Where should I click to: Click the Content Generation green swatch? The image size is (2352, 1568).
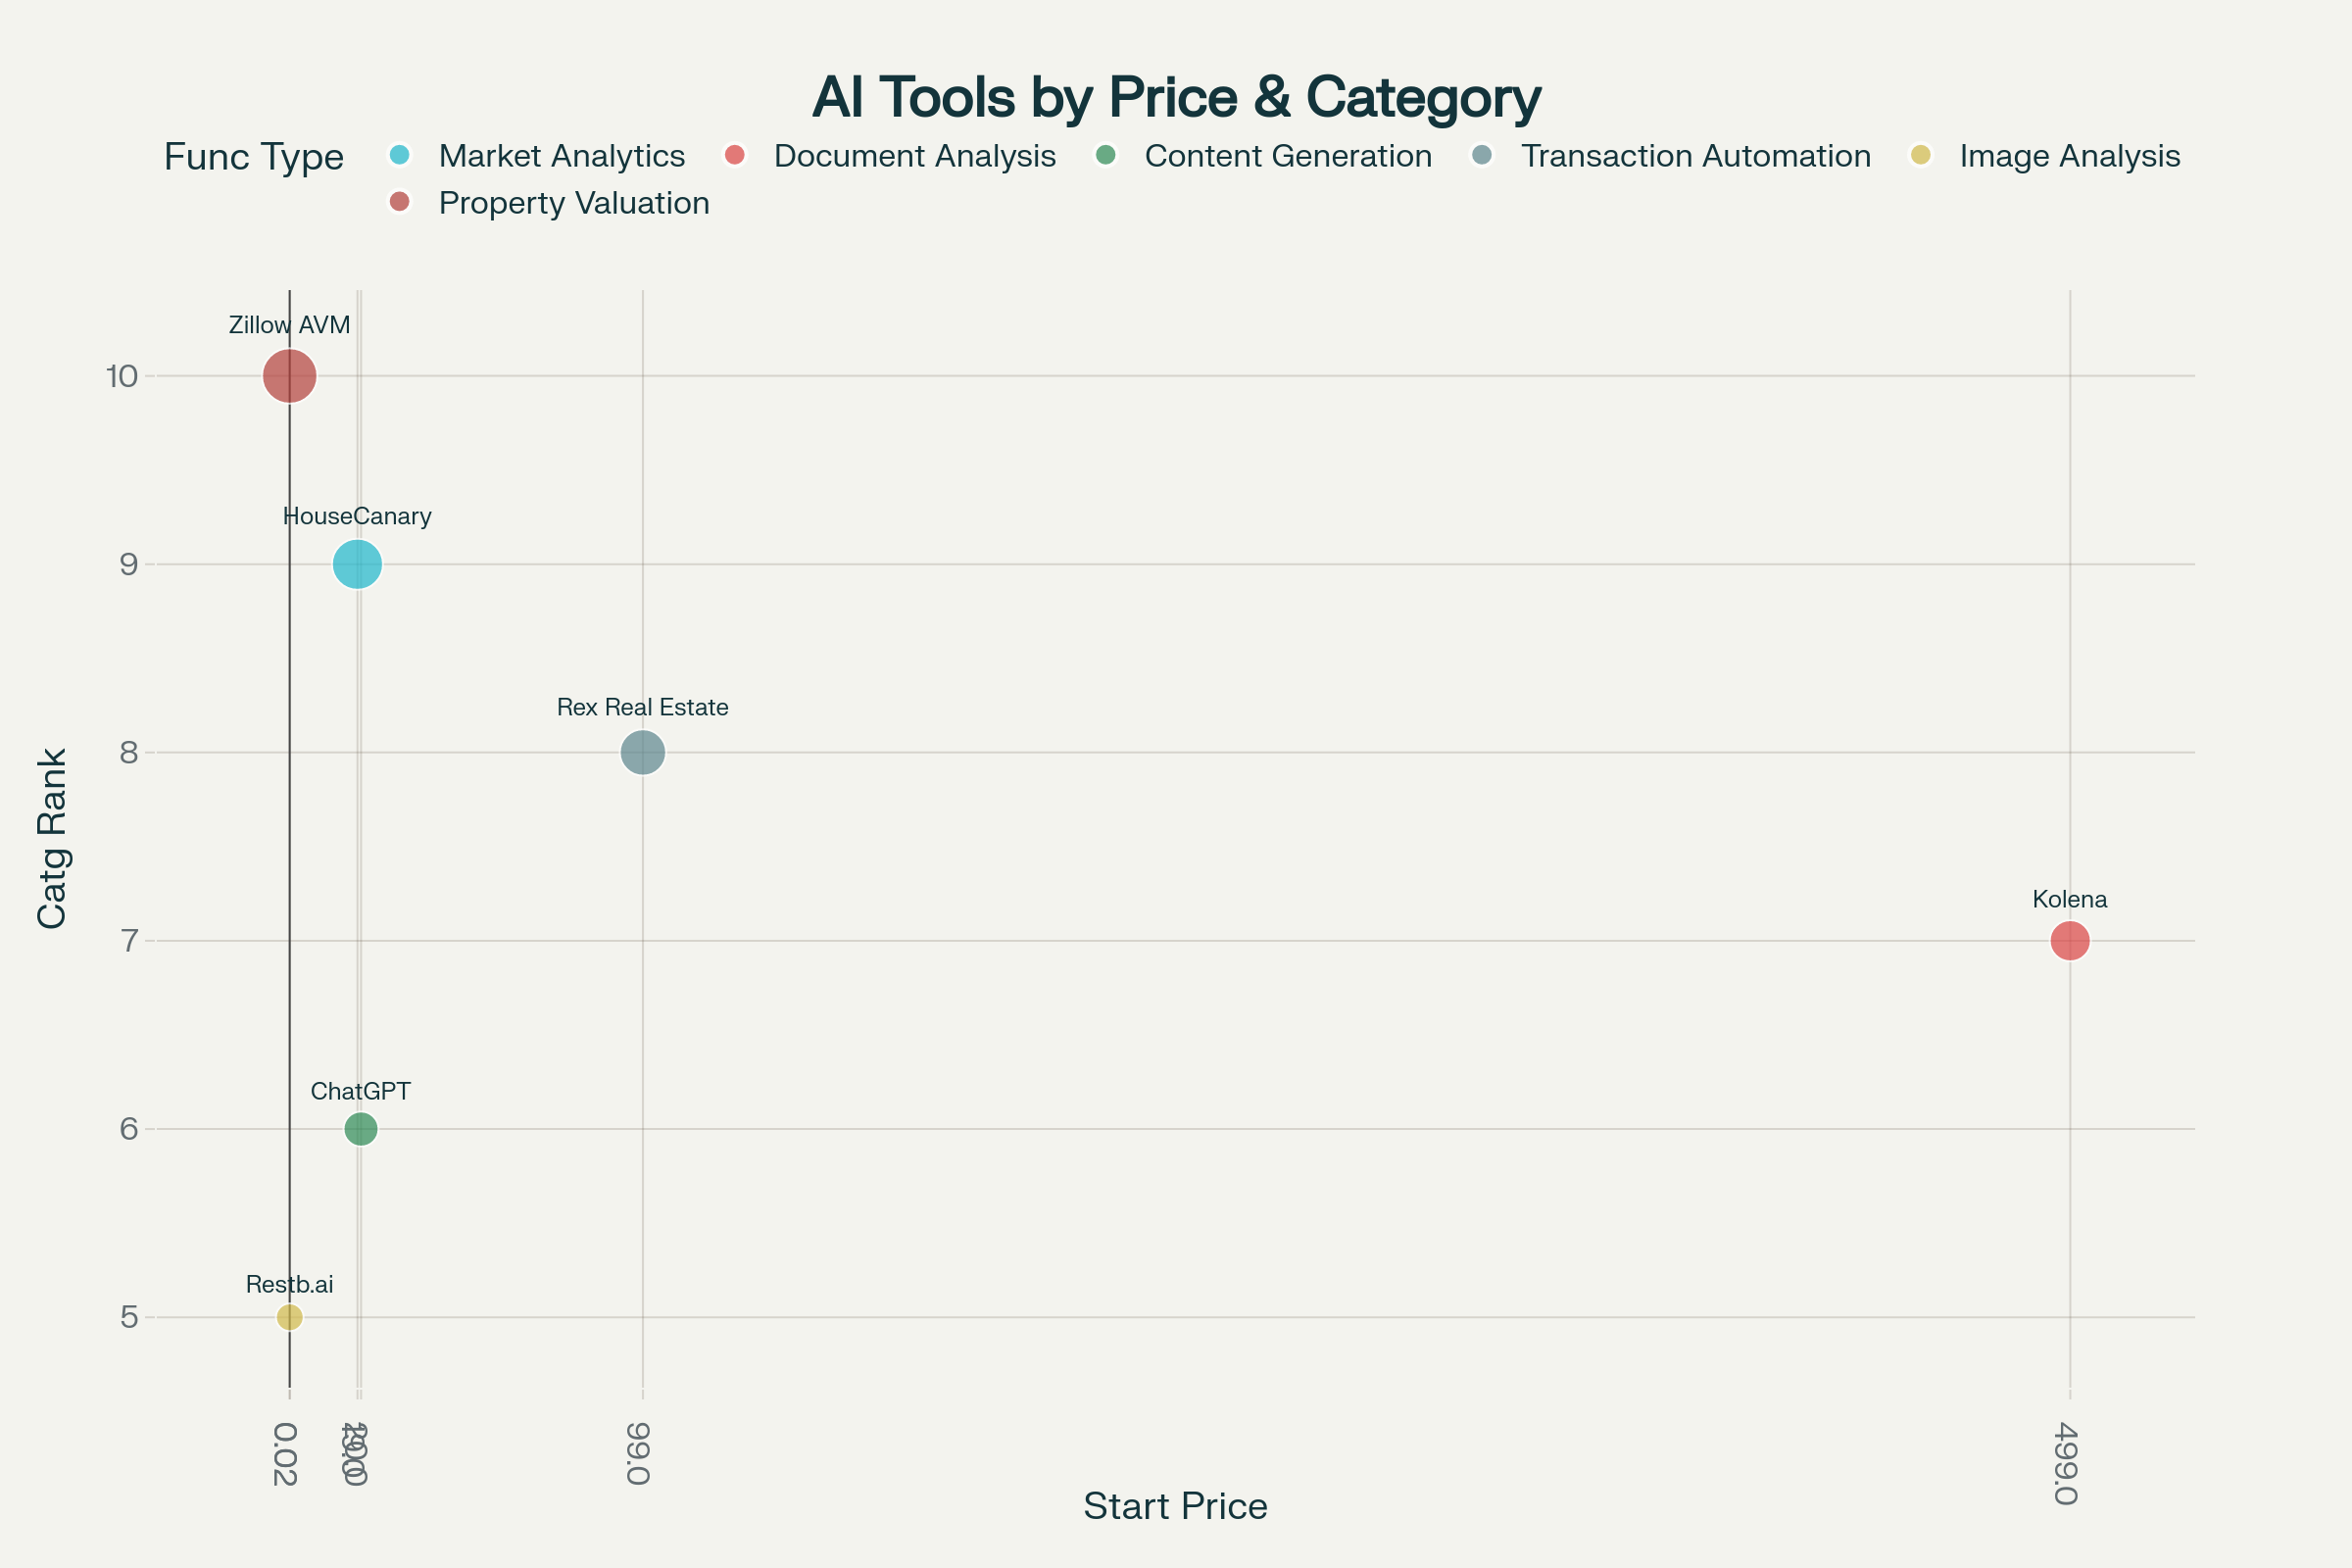coord(1106,155)
